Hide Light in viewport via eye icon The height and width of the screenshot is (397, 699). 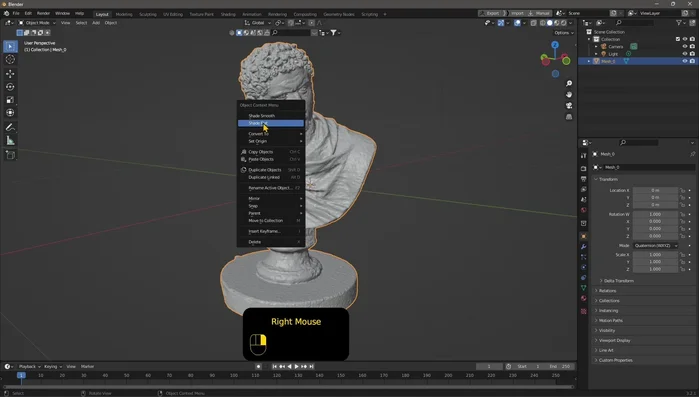point(685,54)
